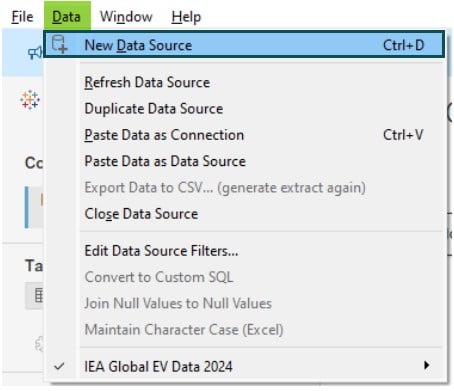Choose Refresh Data Source
Image resolution: width=454 pixels, height=391 pixels.
tap(147, 82)
